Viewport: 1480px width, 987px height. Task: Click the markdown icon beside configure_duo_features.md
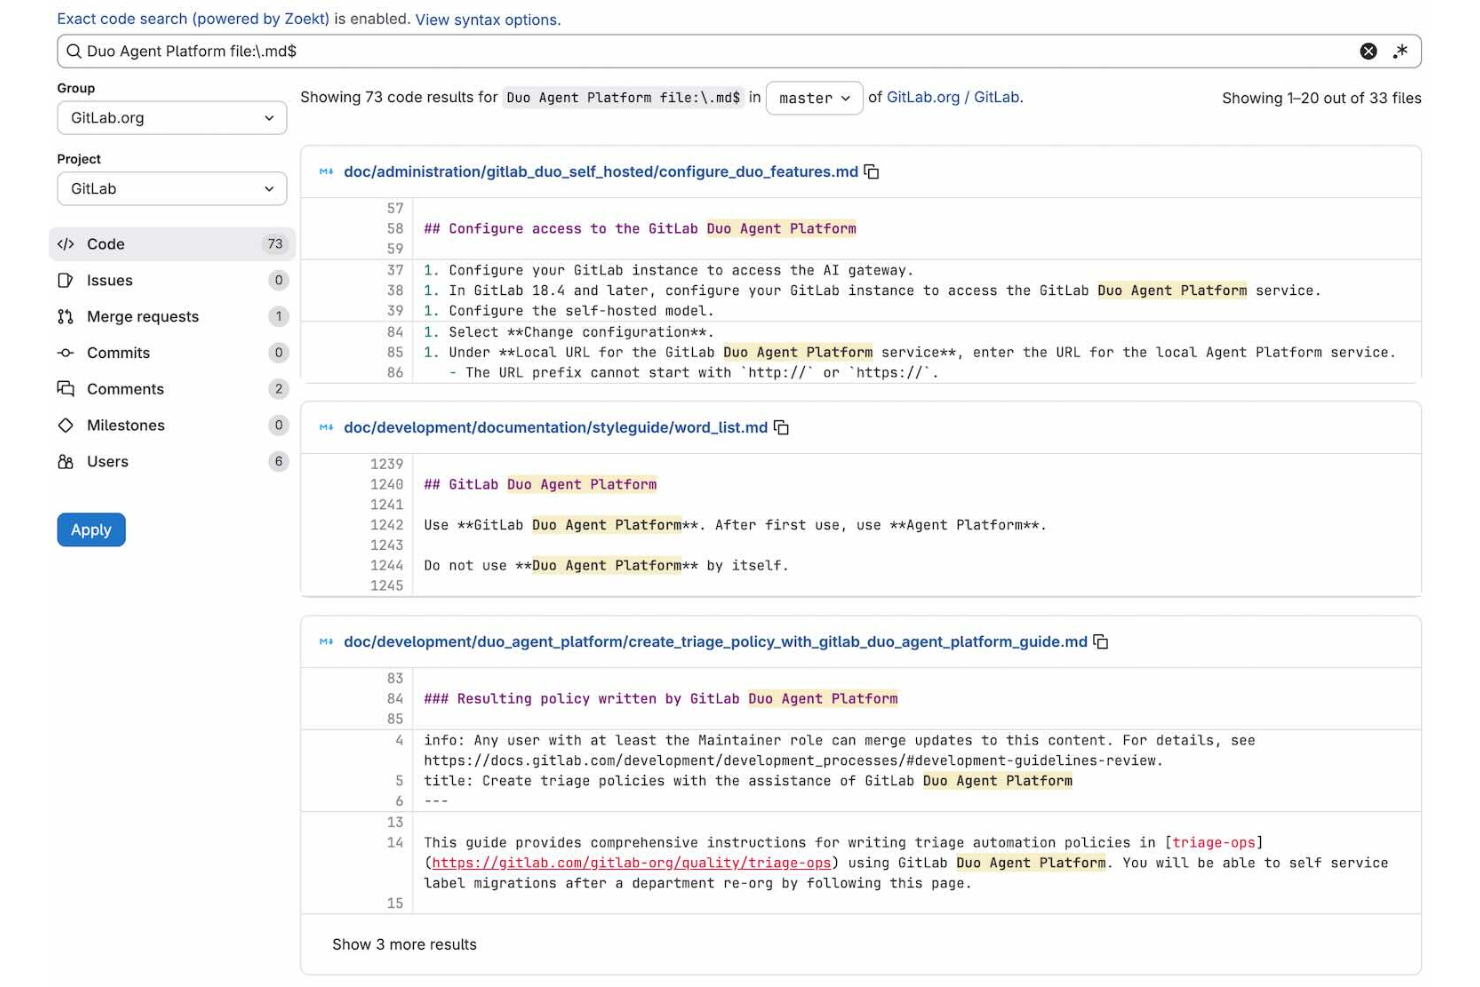tap(325, 171)
